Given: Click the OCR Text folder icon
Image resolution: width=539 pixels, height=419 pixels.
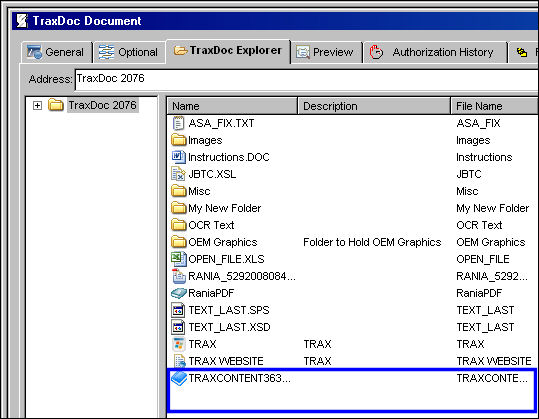Looking at the screenshot, I should click(x=179, y=225).
